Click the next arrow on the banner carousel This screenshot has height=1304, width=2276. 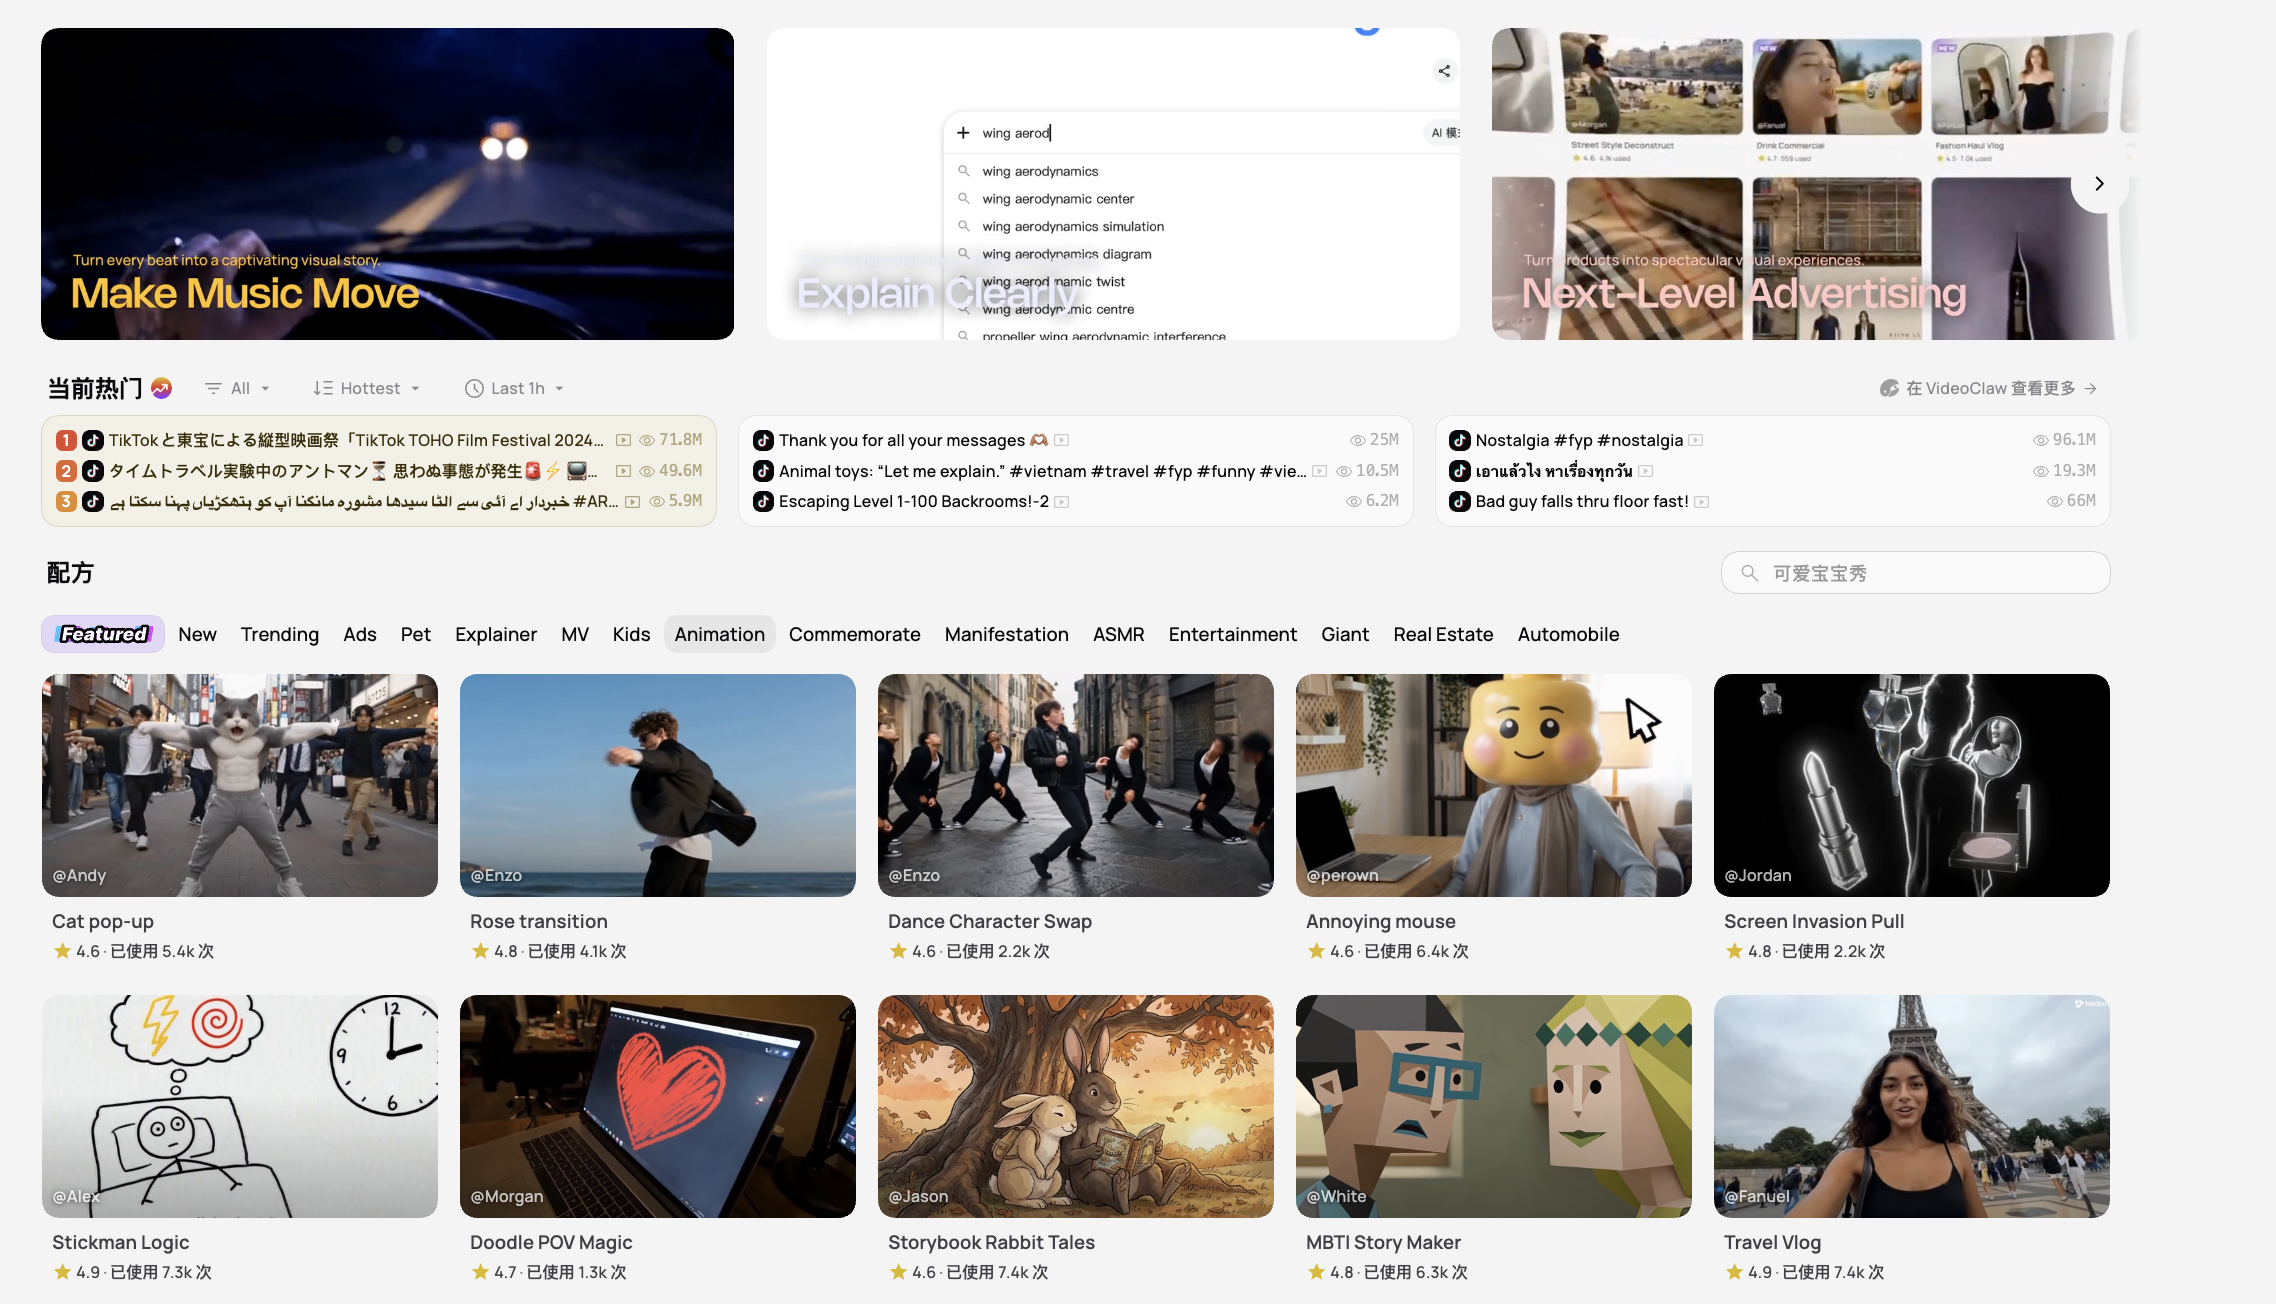(x=2099, y=183)
